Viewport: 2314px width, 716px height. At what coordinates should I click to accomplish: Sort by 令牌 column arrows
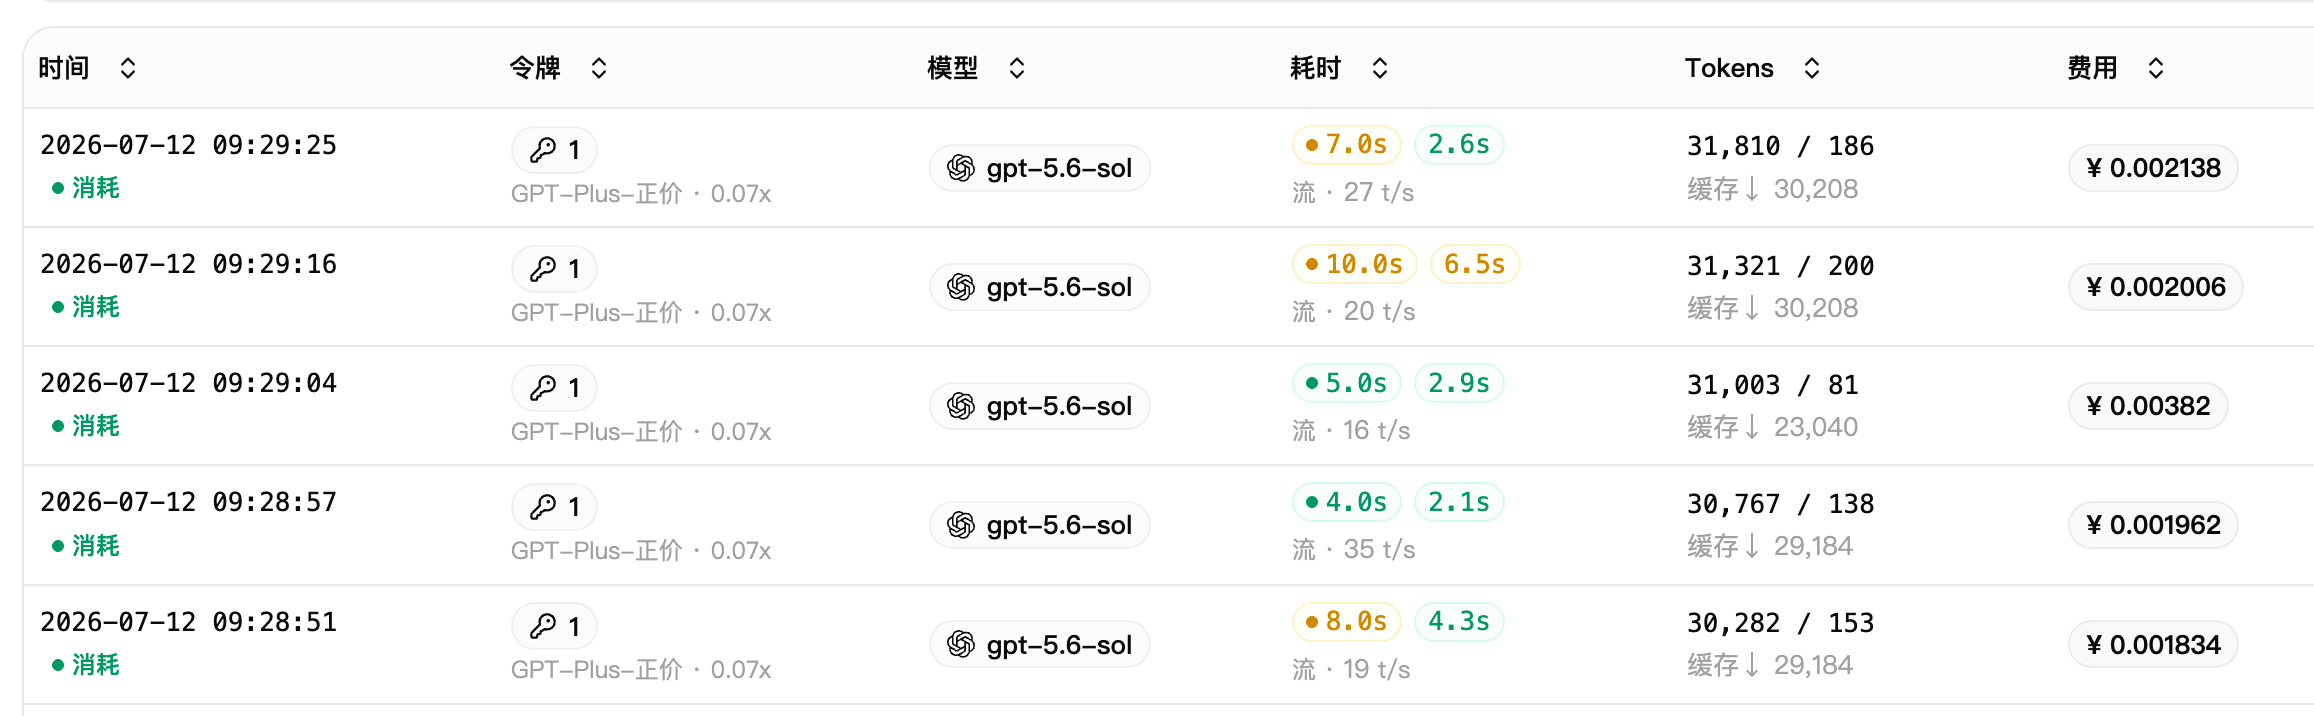coord(599,68)
